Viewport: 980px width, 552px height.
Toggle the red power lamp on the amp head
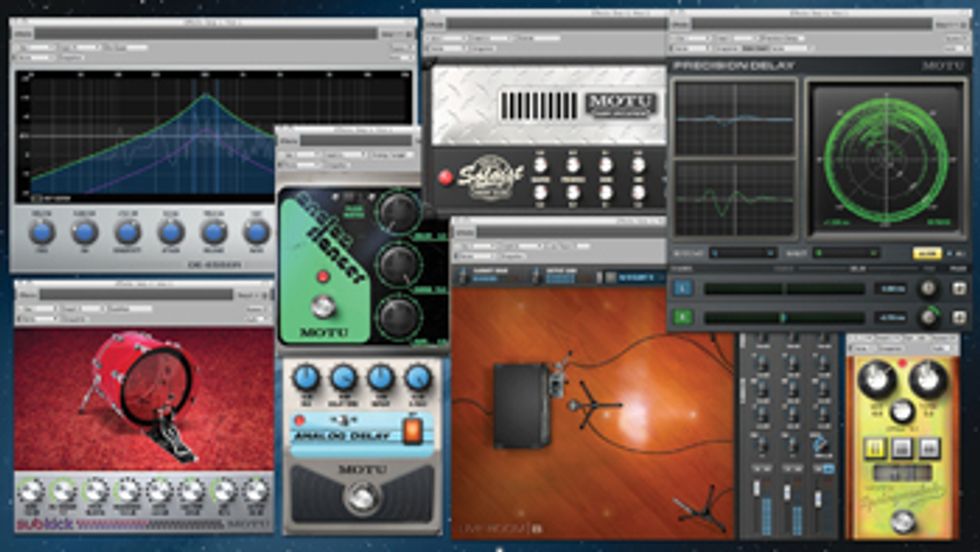(445, 178)
